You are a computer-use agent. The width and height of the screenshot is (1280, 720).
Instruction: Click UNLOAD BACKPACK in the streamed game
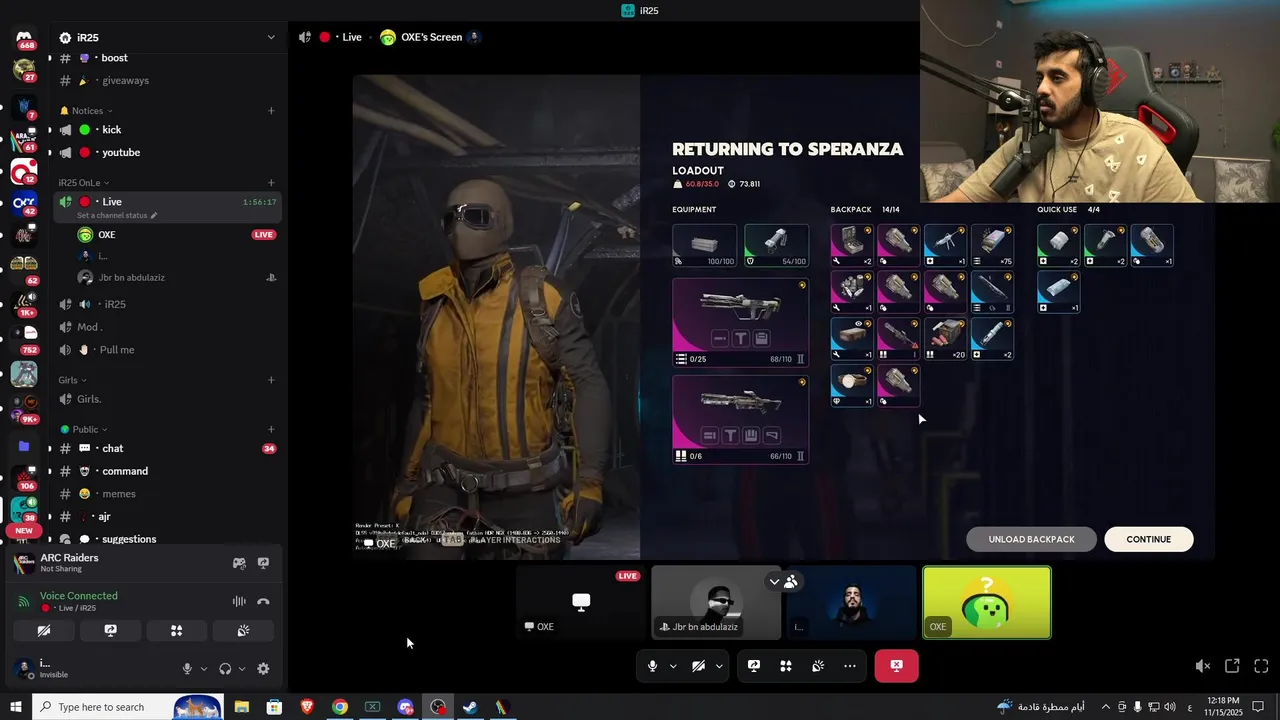coord(1031,539)
